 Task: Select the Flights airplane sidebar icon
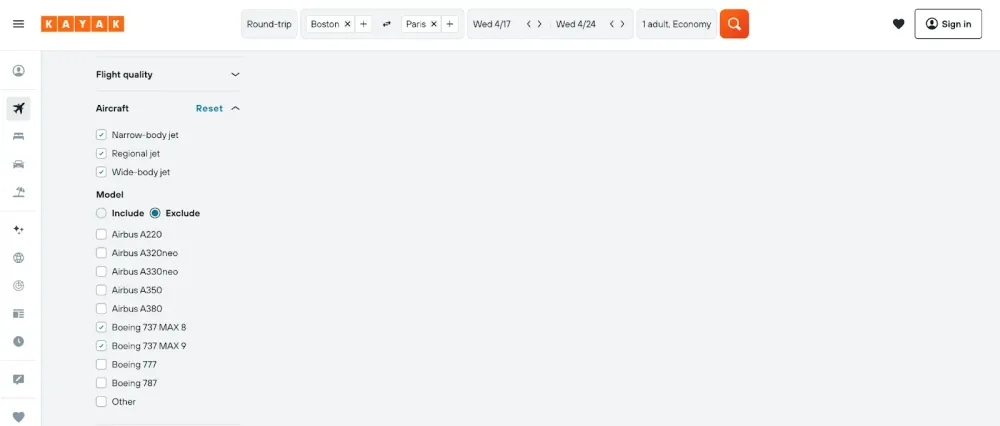tap(19, 108)
